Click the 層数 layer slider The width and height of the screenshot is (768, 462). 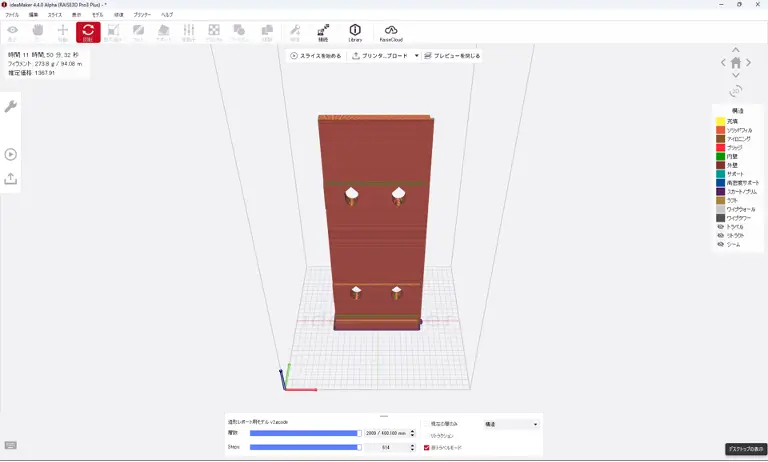coord(304,433)
